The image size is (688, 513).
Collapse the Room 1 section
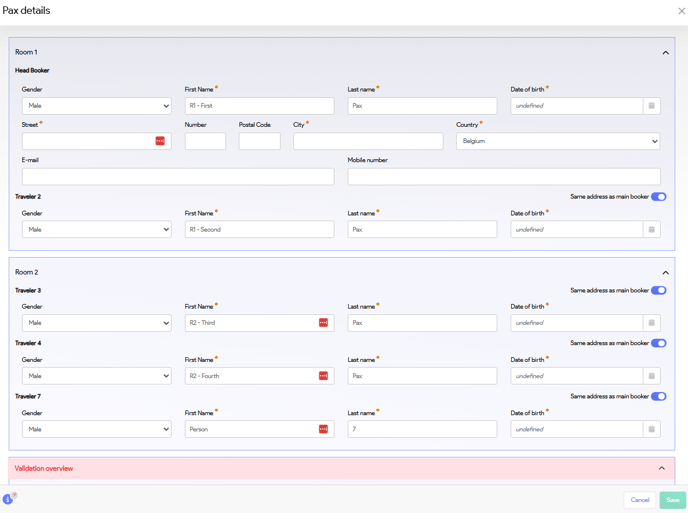point(665,53)
